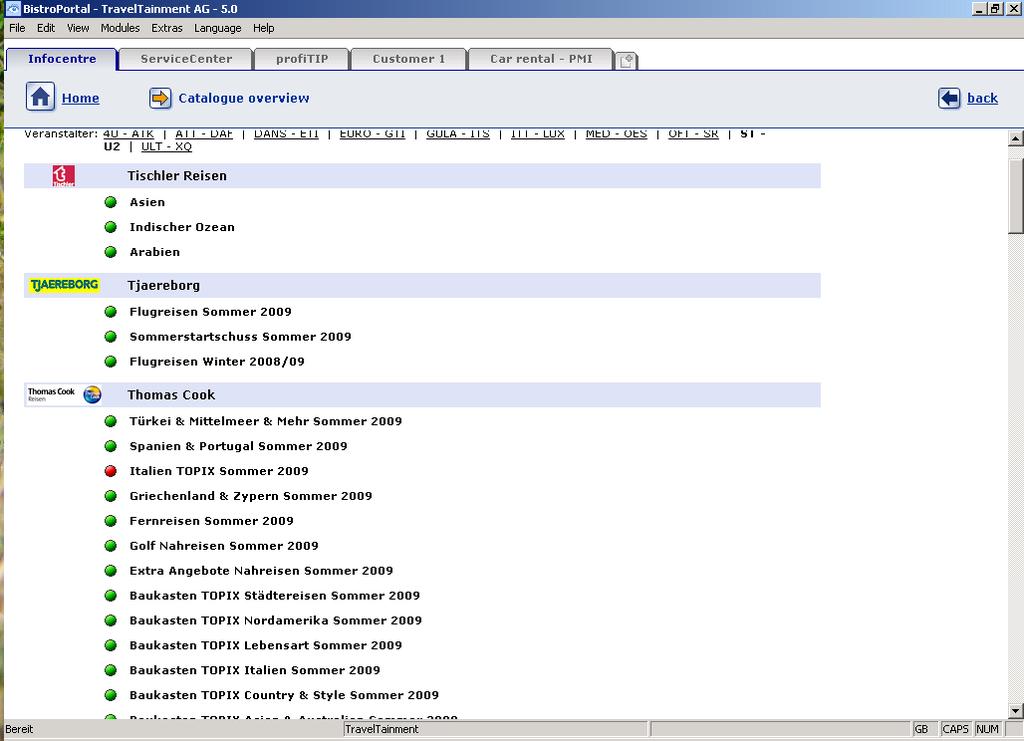Click green dot beside Baukasten TOPIX Country & Style
The image size is (1024, 741).
click(111, 695)
